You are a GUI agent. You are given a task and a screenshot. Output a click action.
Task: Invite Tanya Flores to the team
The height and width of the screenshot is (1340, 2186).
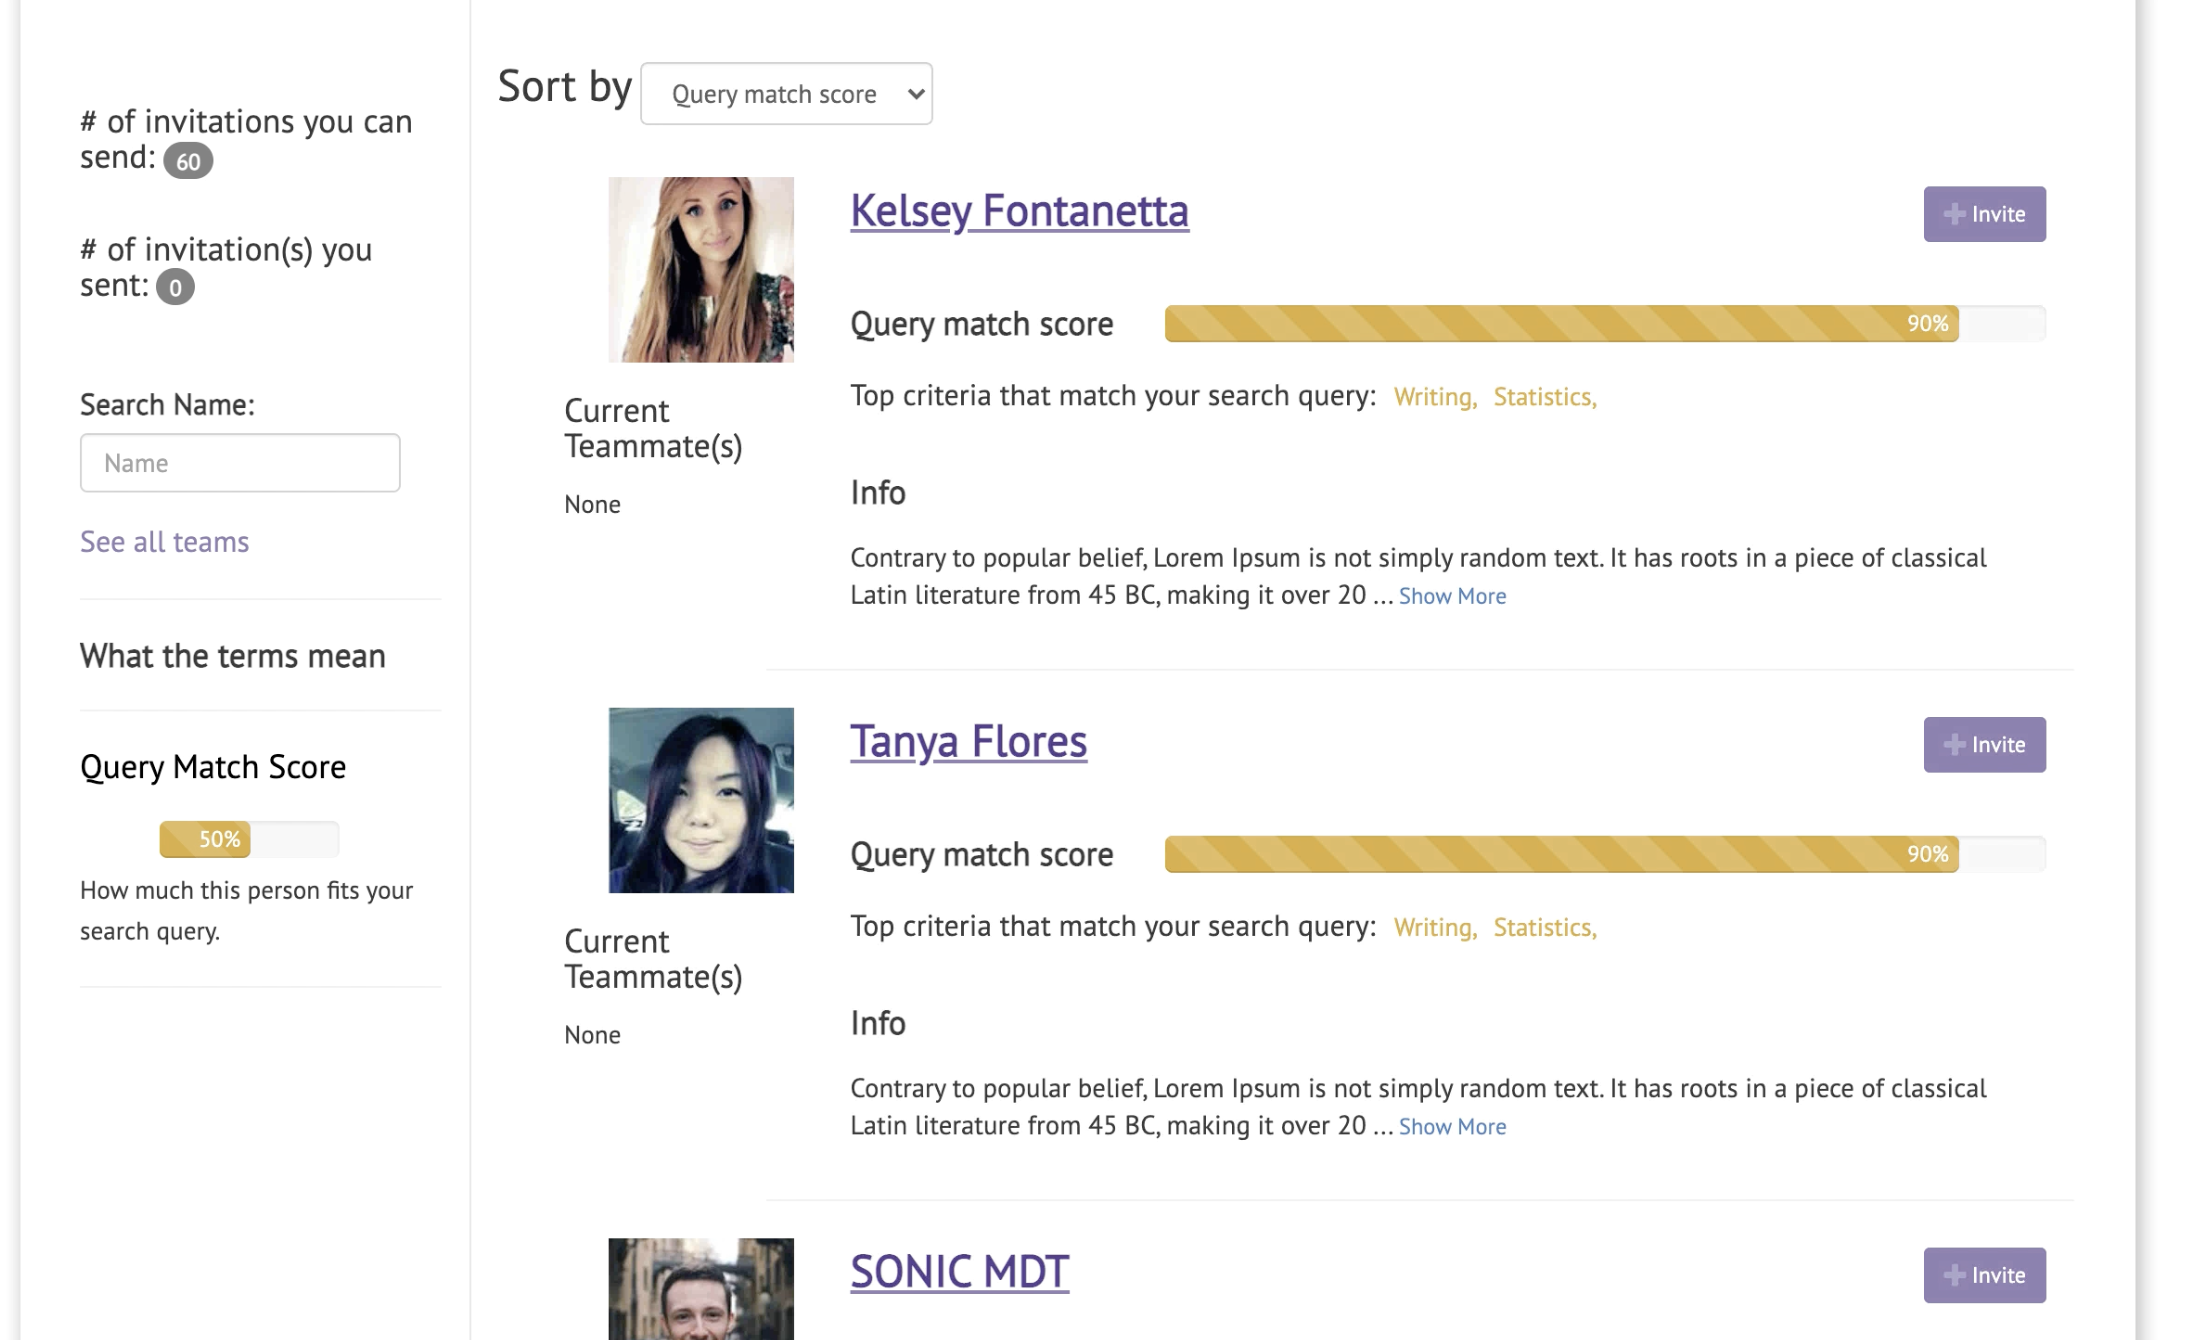pos(1984,745)
